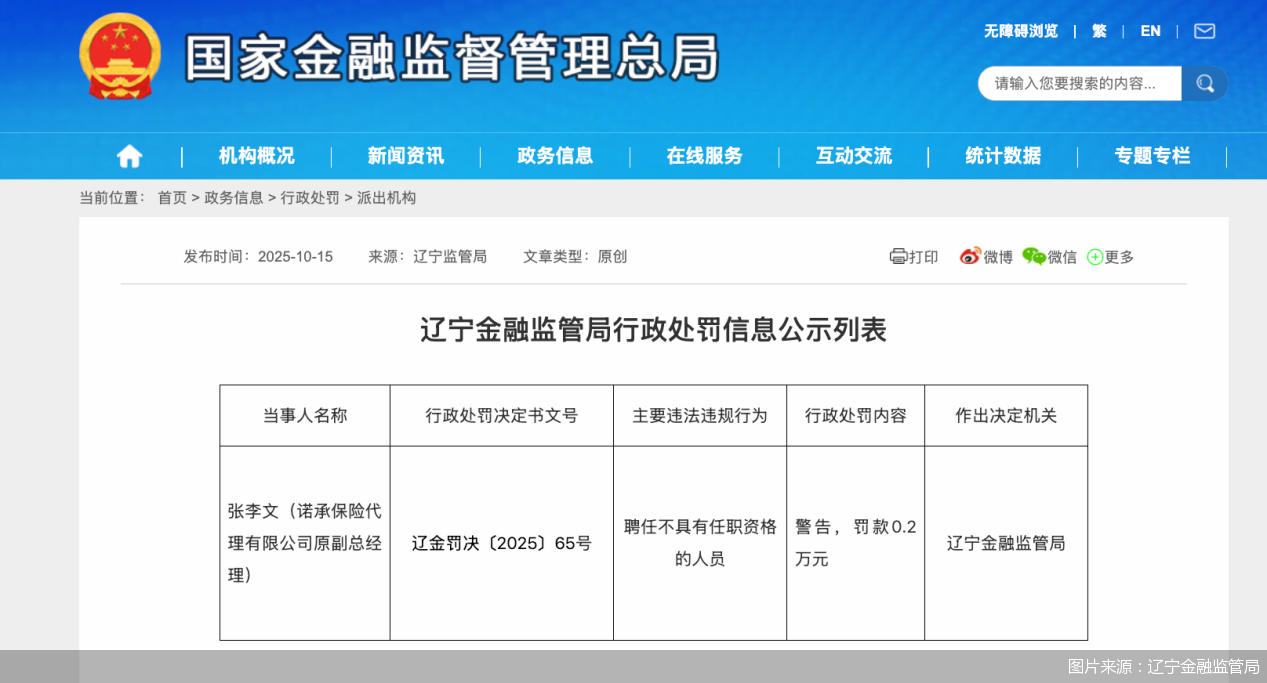Click the 更多 share label
Screen dimensions: 1267x683
(1119, 257)
